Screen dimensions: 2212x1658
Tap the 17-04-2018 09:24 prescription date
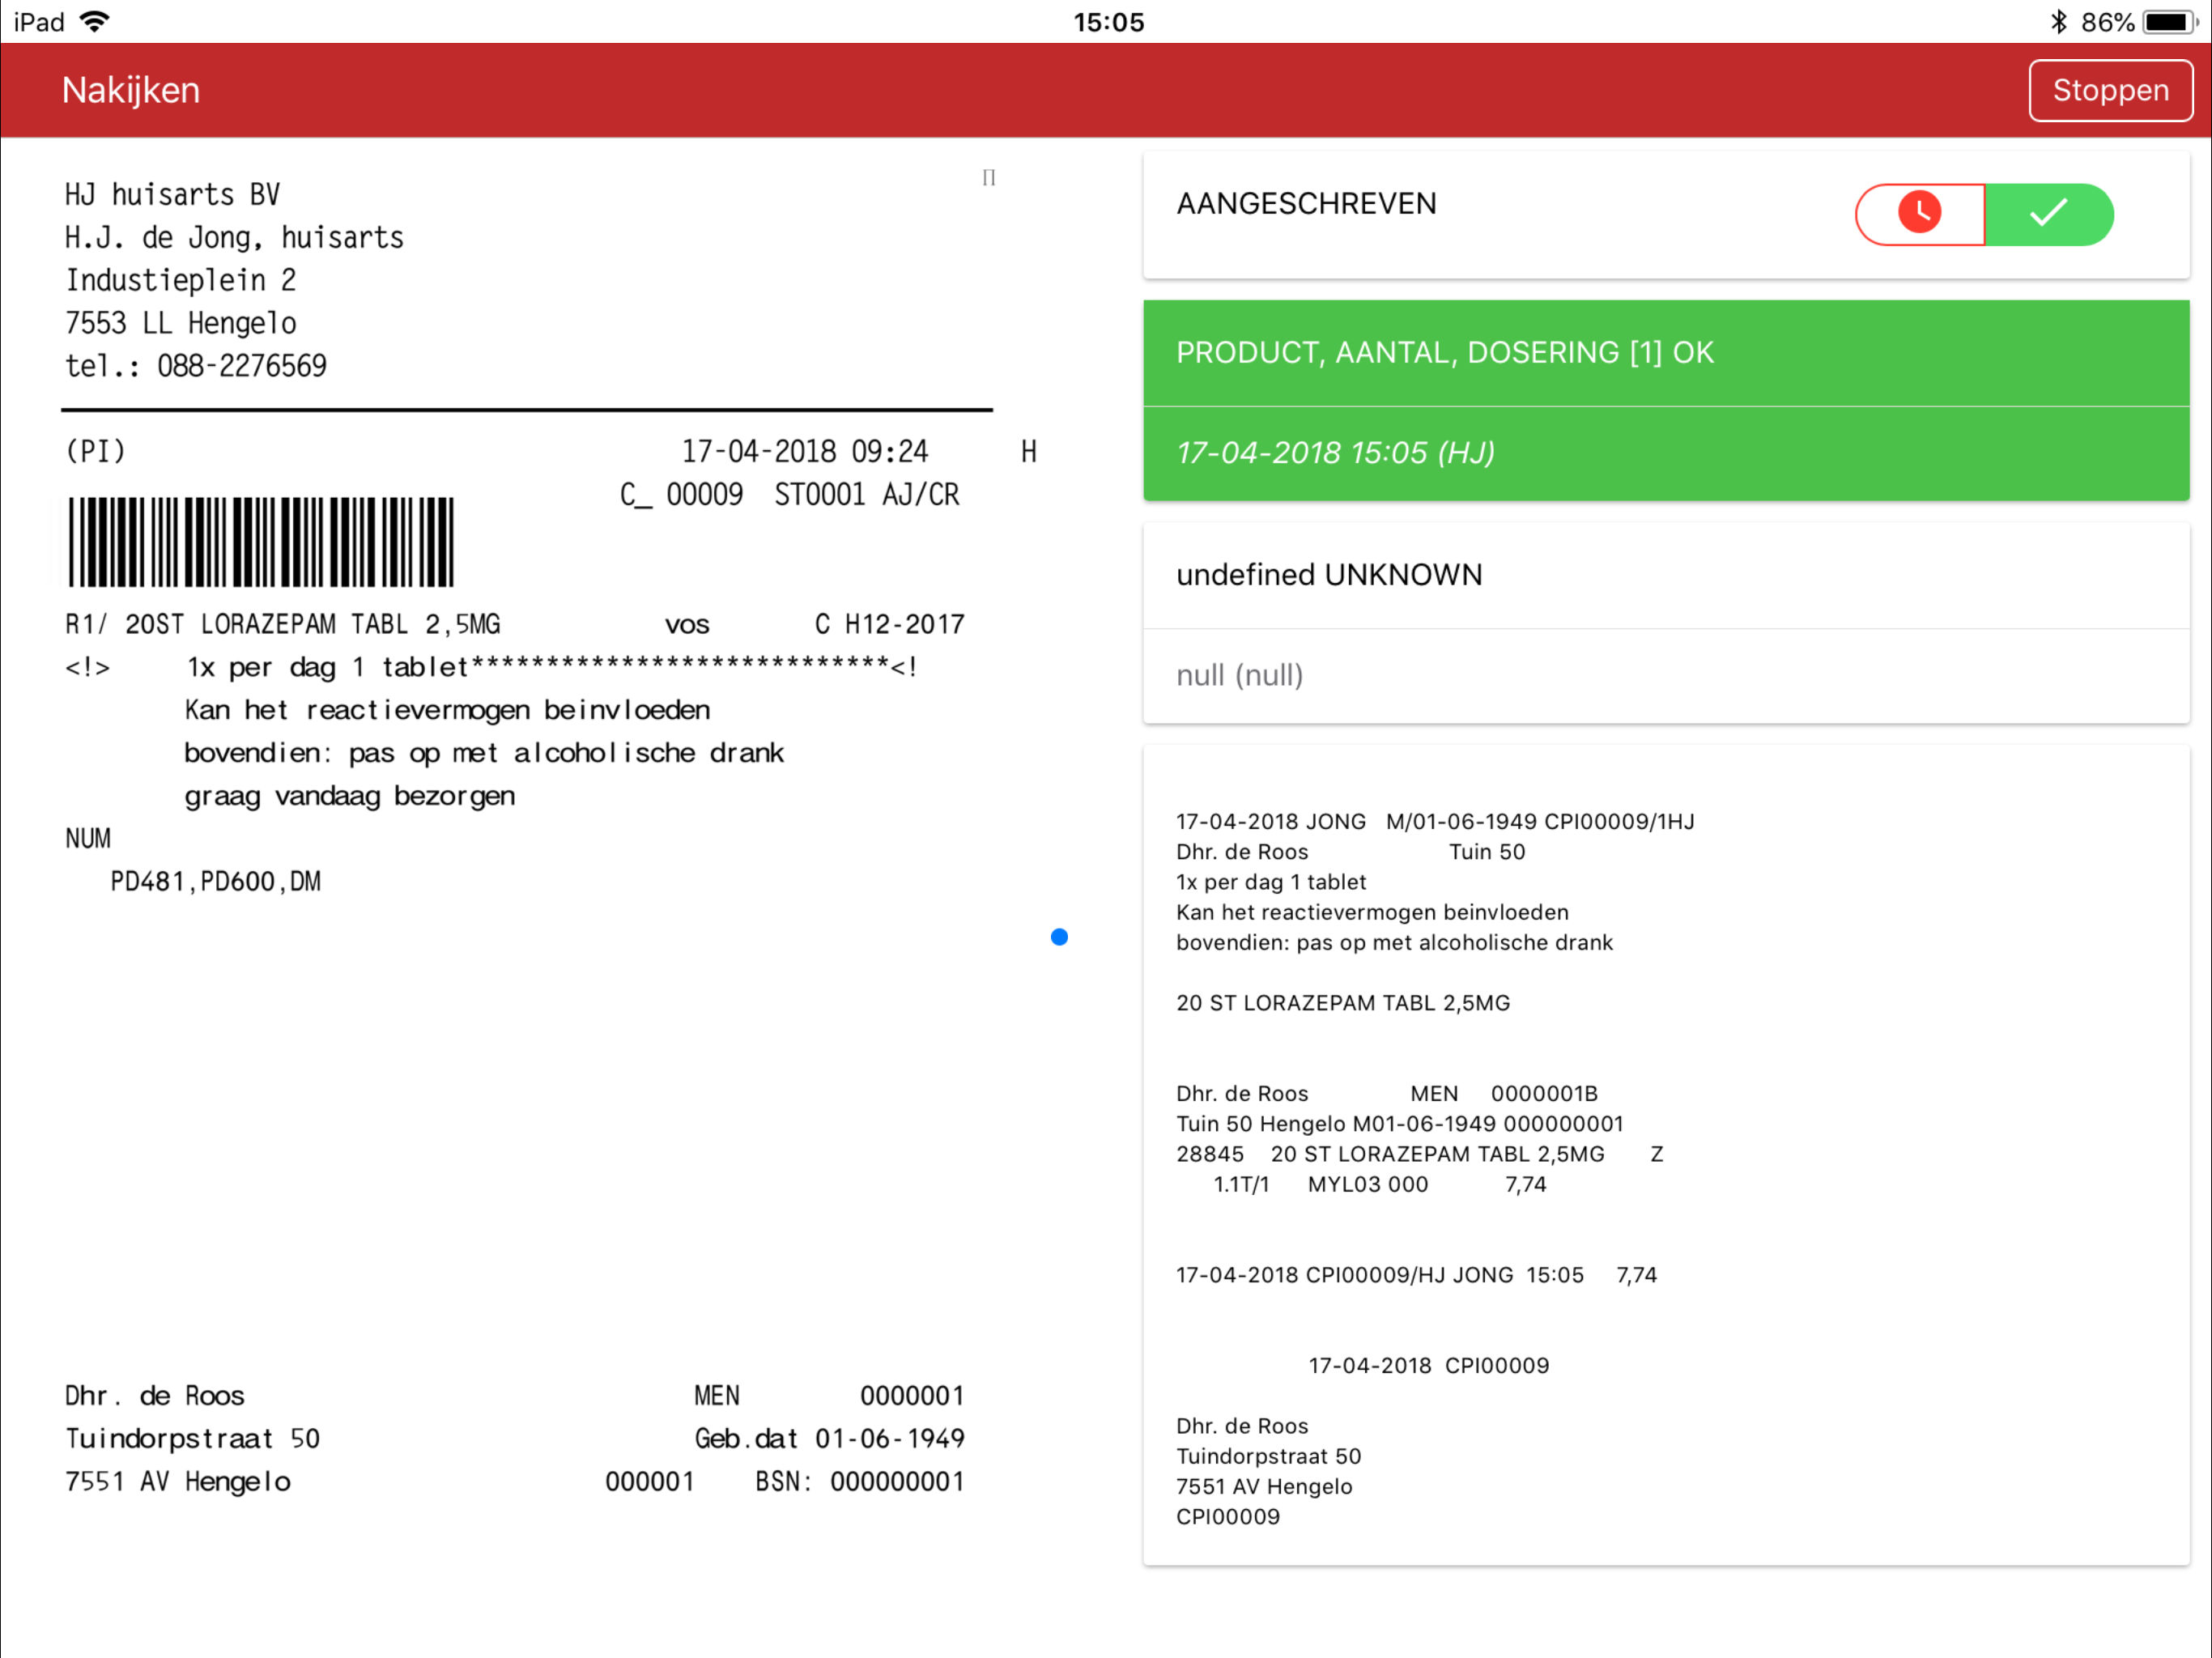click(805, 452)
